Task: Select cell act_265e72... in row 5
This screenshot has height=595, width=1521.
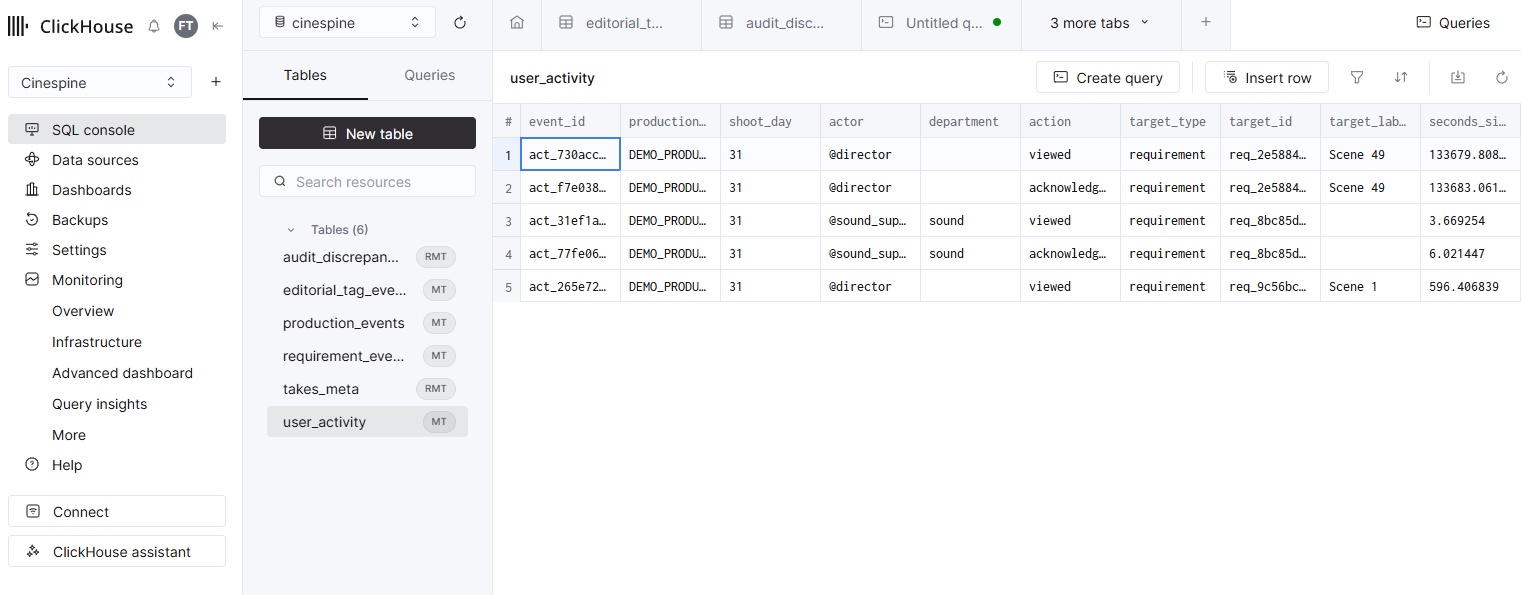Action: click(x=570, y=286)
